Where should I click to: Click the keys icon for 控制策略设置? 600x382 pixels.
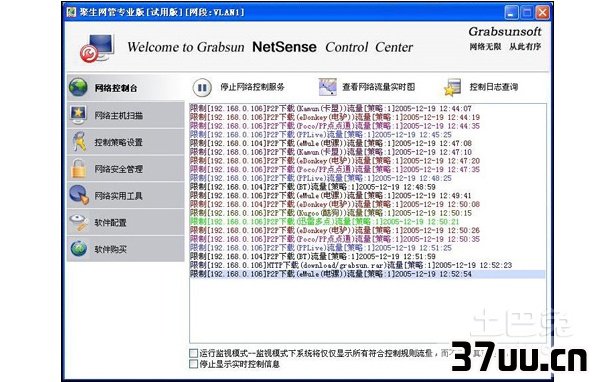coord(79,142)
